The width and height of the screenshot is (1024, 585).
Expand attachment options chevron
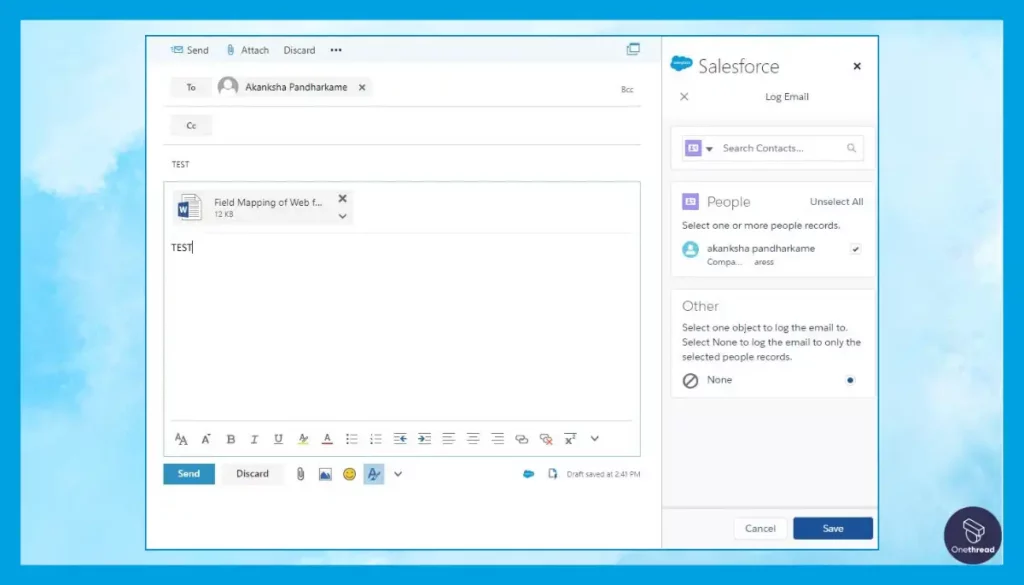tap(342, 216)
